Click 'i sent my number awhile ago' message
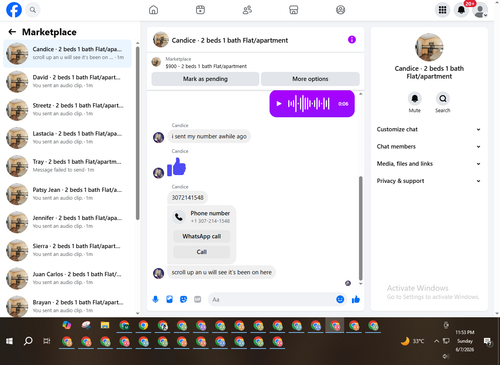Viewport: 500px width, 365px height. click(x=209, y=136)
